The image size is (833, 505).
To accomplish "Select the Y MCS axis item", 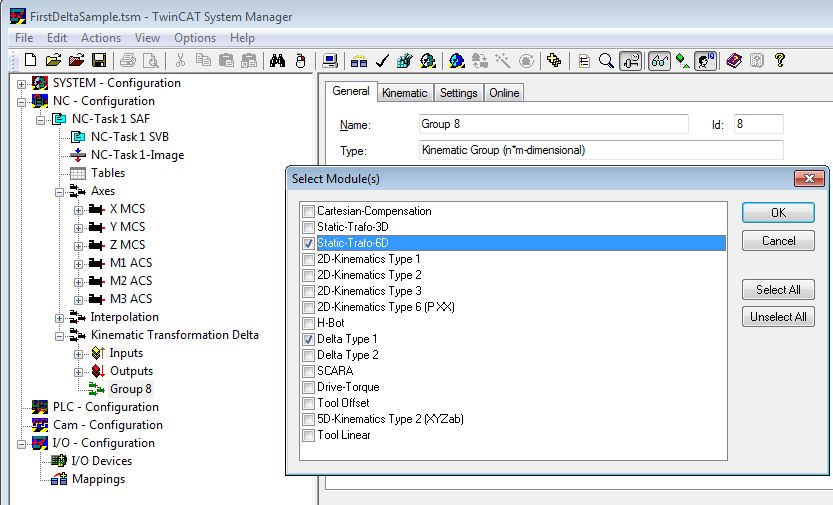I will click(127, 227).
